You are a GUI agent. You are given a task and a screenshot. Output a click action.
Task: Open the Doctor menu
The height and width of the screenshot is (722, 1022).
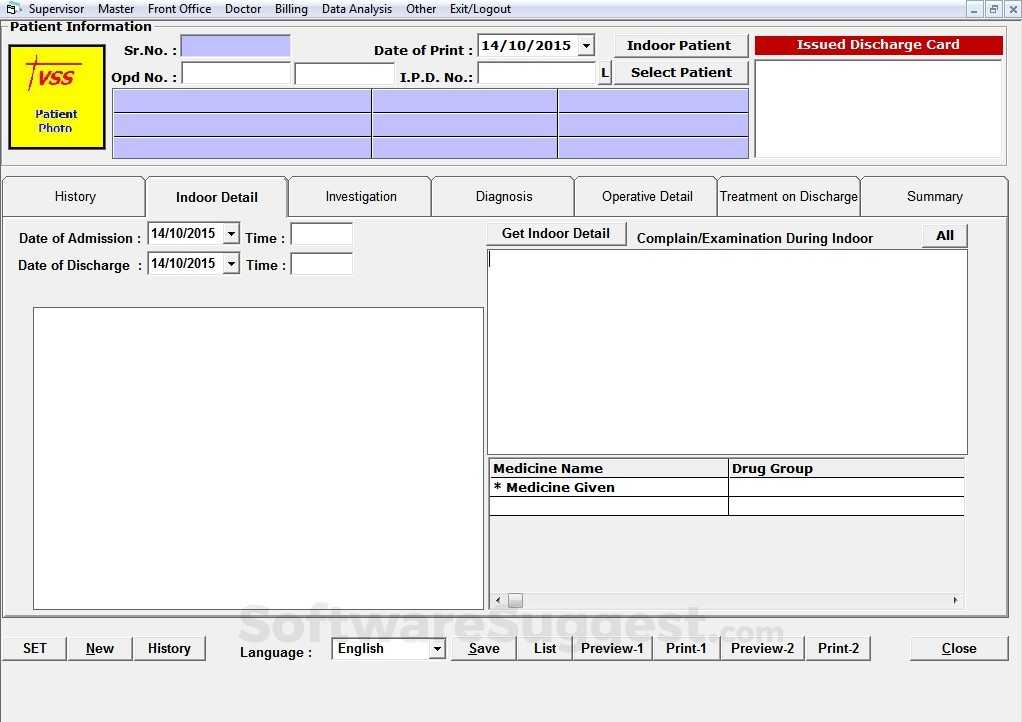(x=242, y=8)
